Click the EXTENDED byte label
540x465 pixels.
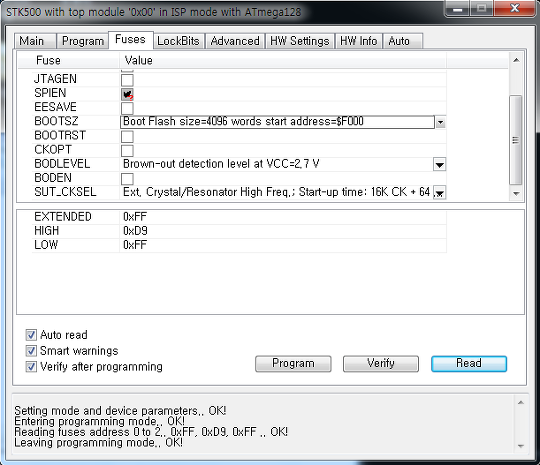point(63,217)
